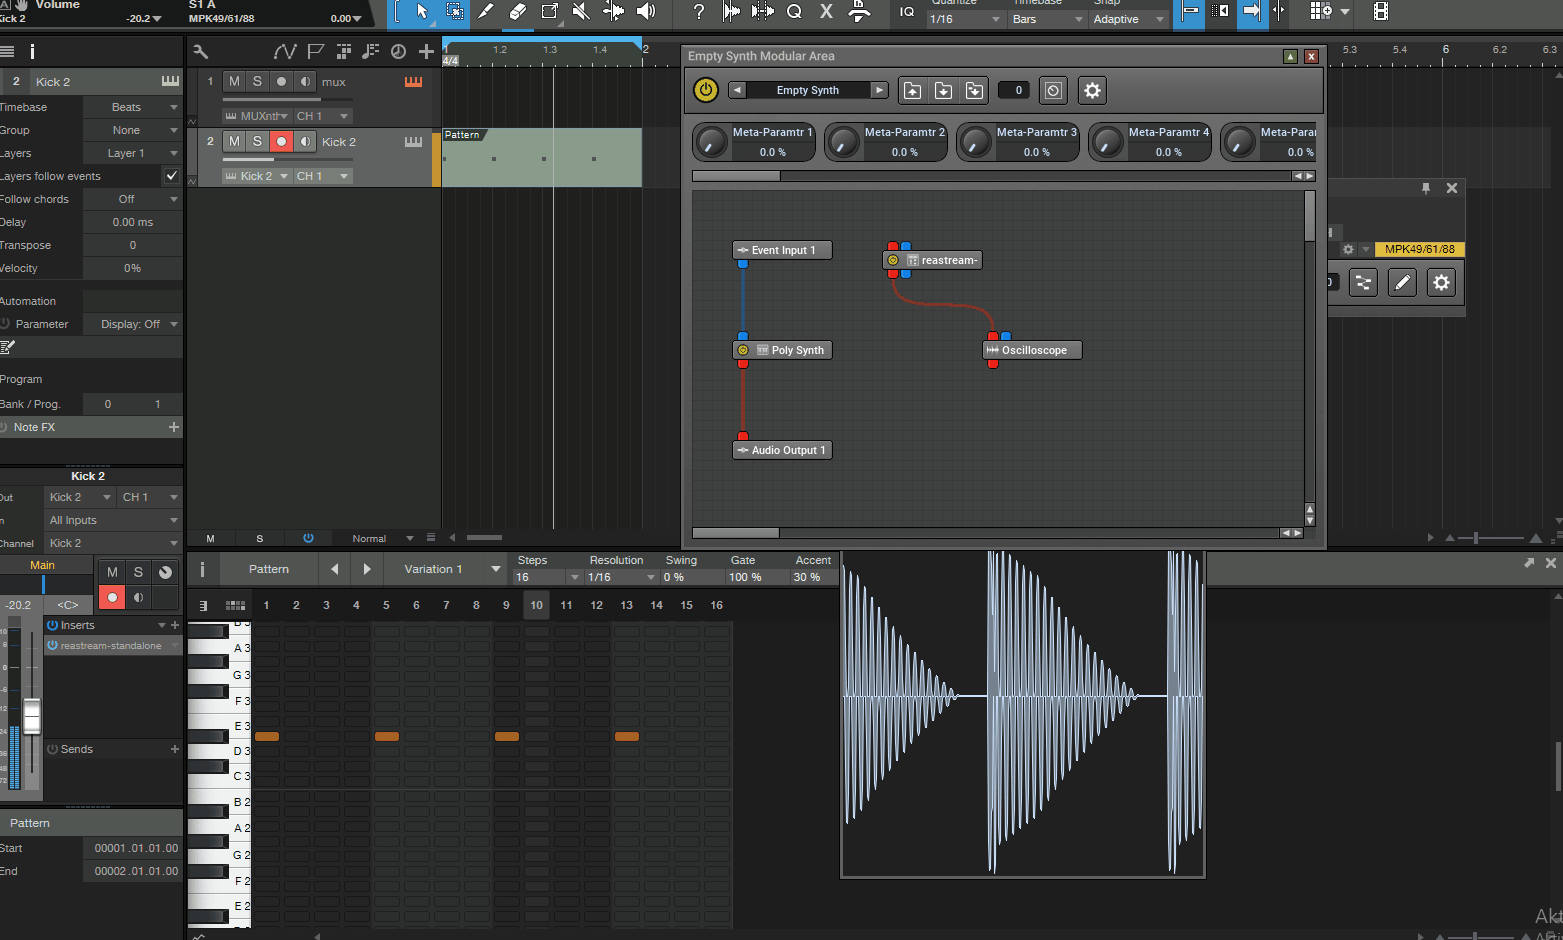This screenshot has width=1563, height=940.
Task: Expand the Variation 1 dropdown
Action: coord(445,569)
